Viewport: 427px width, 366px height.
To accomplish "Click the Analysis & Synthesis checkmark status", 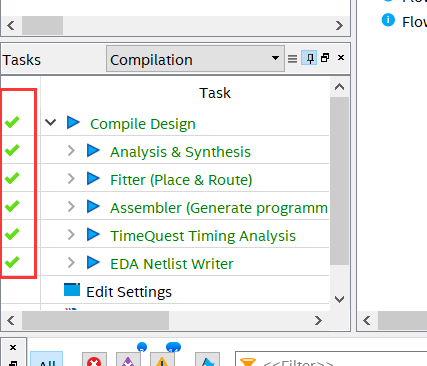I will pos(12,150).
